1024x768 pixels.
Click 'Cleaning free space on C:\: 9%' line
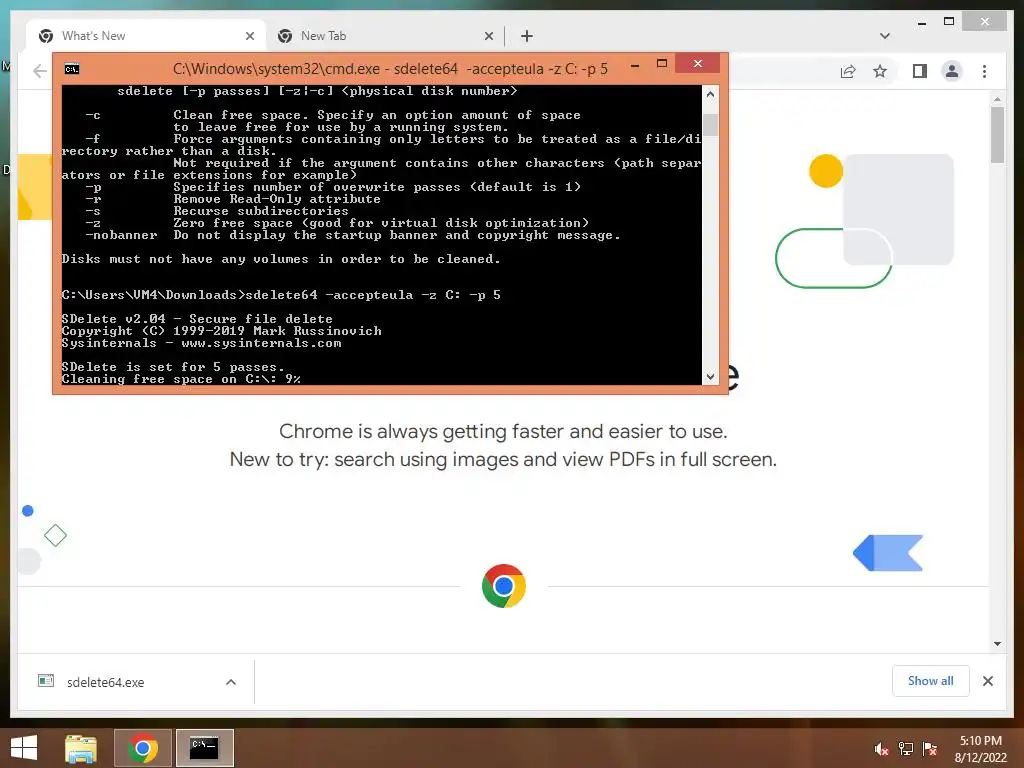point(181,379)
